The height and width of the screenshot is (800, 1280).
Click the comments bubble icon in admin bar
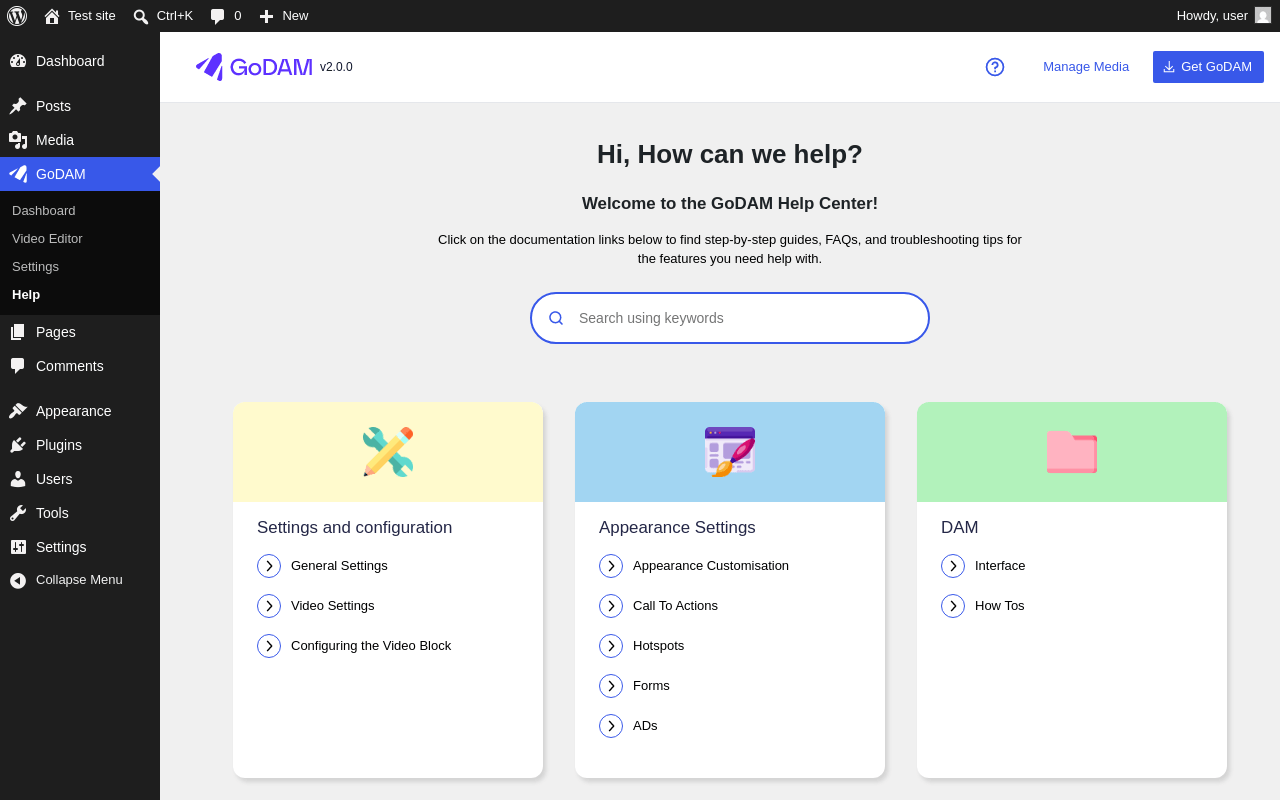218,16
